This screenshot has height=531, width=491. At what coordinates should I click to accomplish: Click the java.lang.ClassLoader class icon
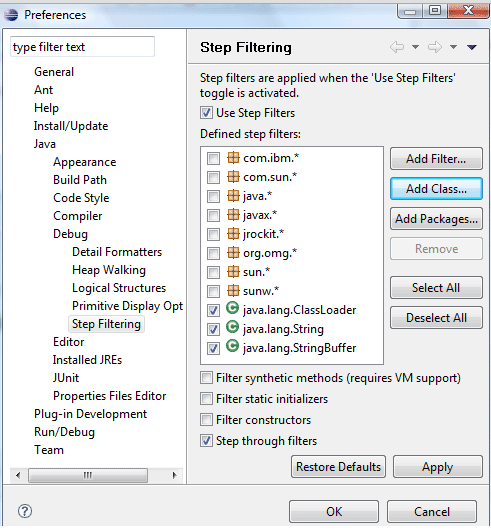[x=232, y=309]
